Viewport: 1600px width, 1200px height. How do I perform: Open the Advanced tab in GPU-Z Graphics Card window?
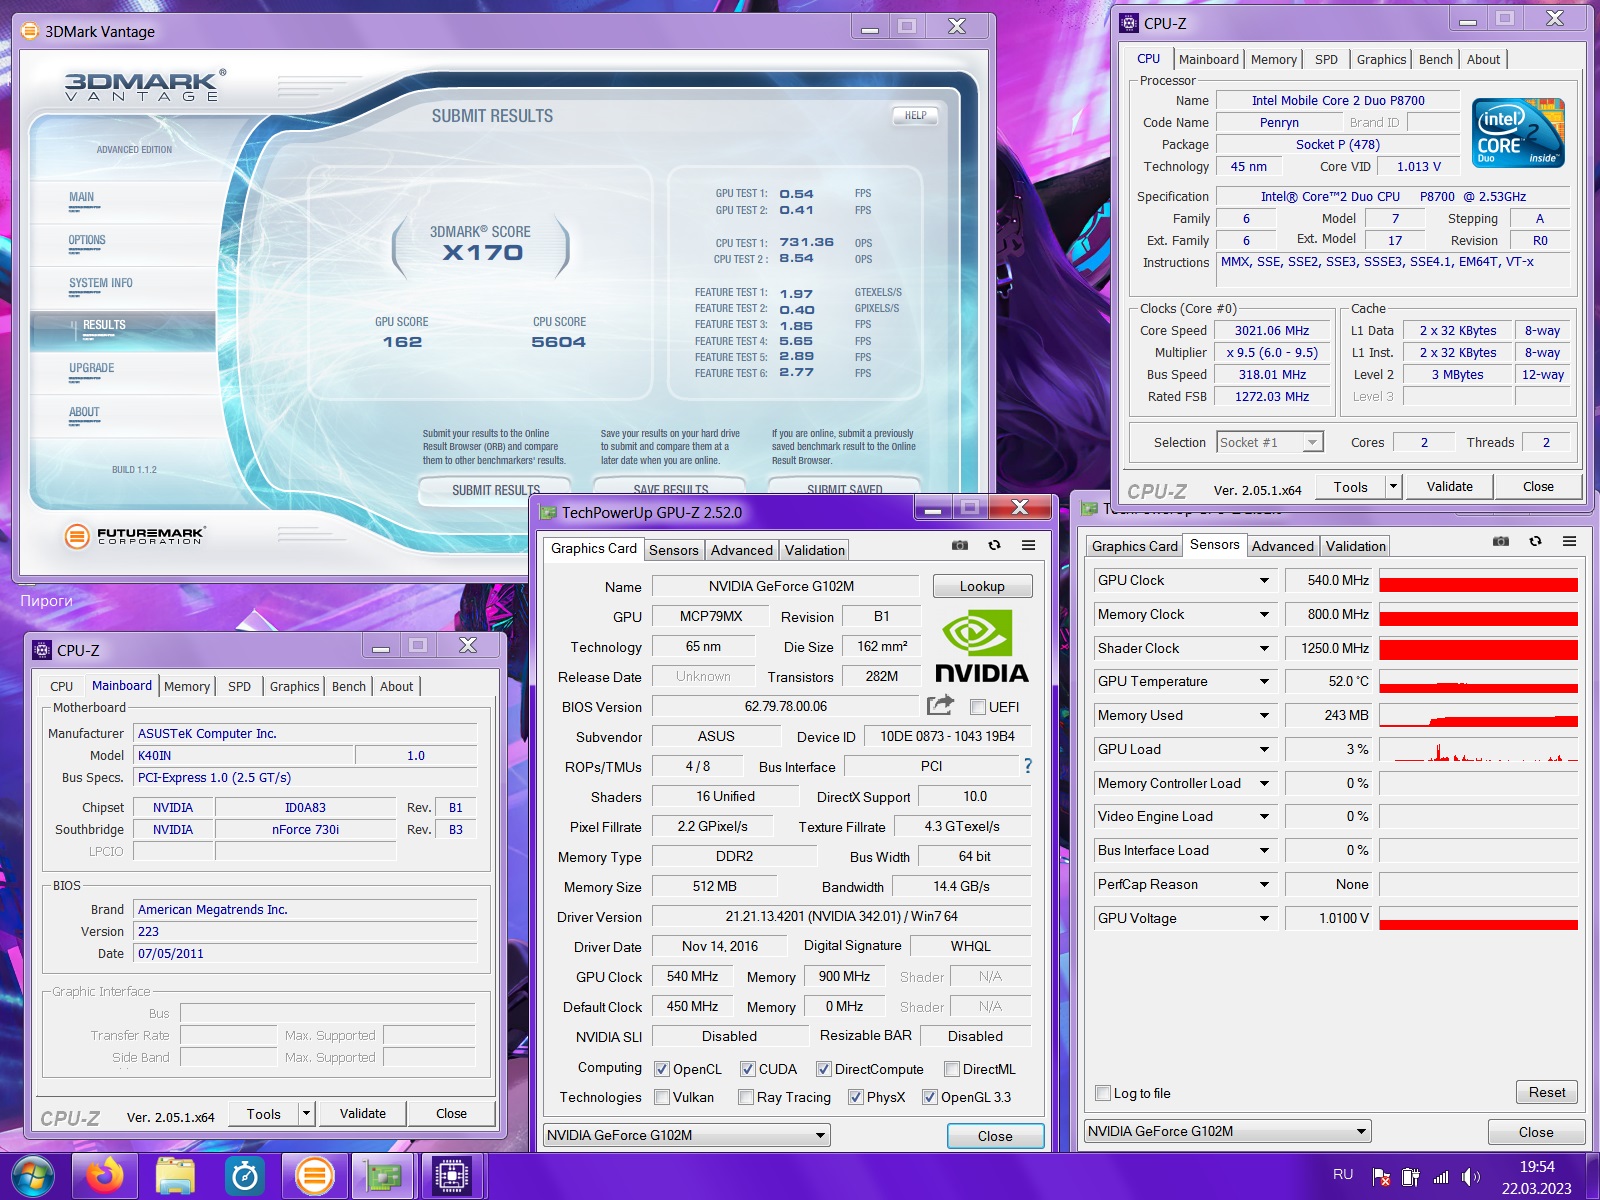741,550
